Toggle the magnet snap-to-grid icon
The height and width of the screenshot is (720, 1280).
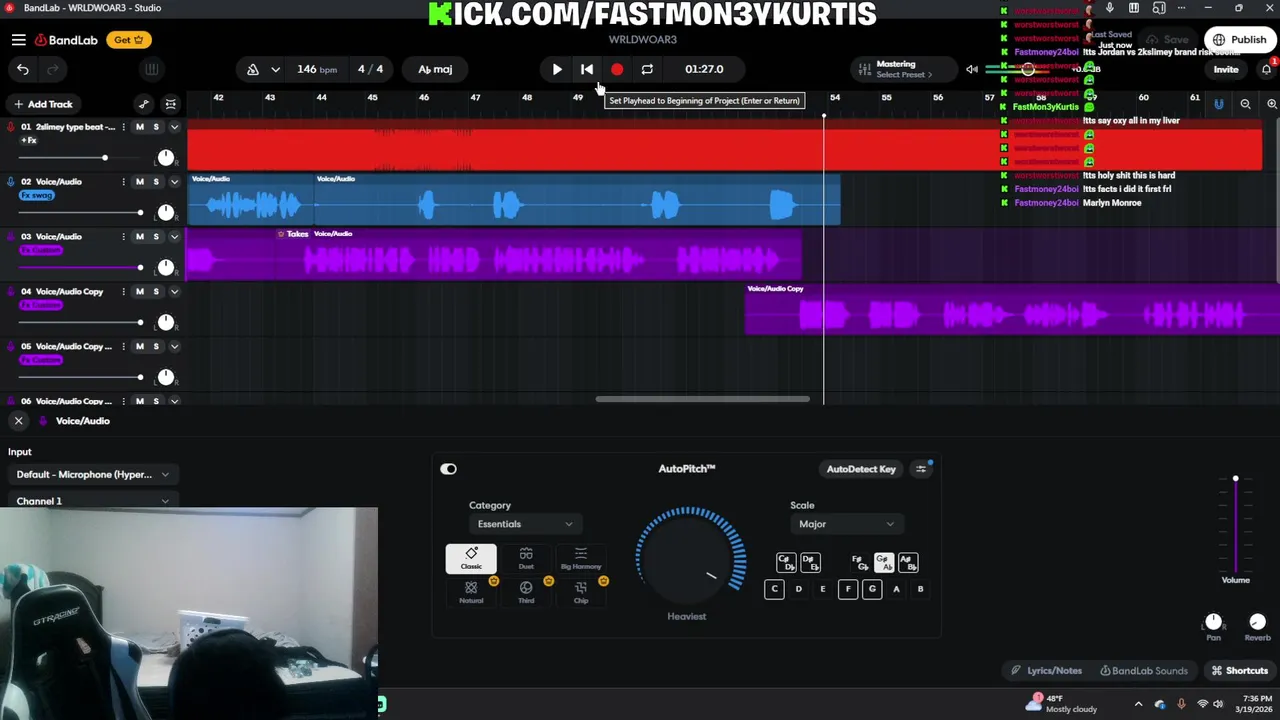(x=1219, y=104)
